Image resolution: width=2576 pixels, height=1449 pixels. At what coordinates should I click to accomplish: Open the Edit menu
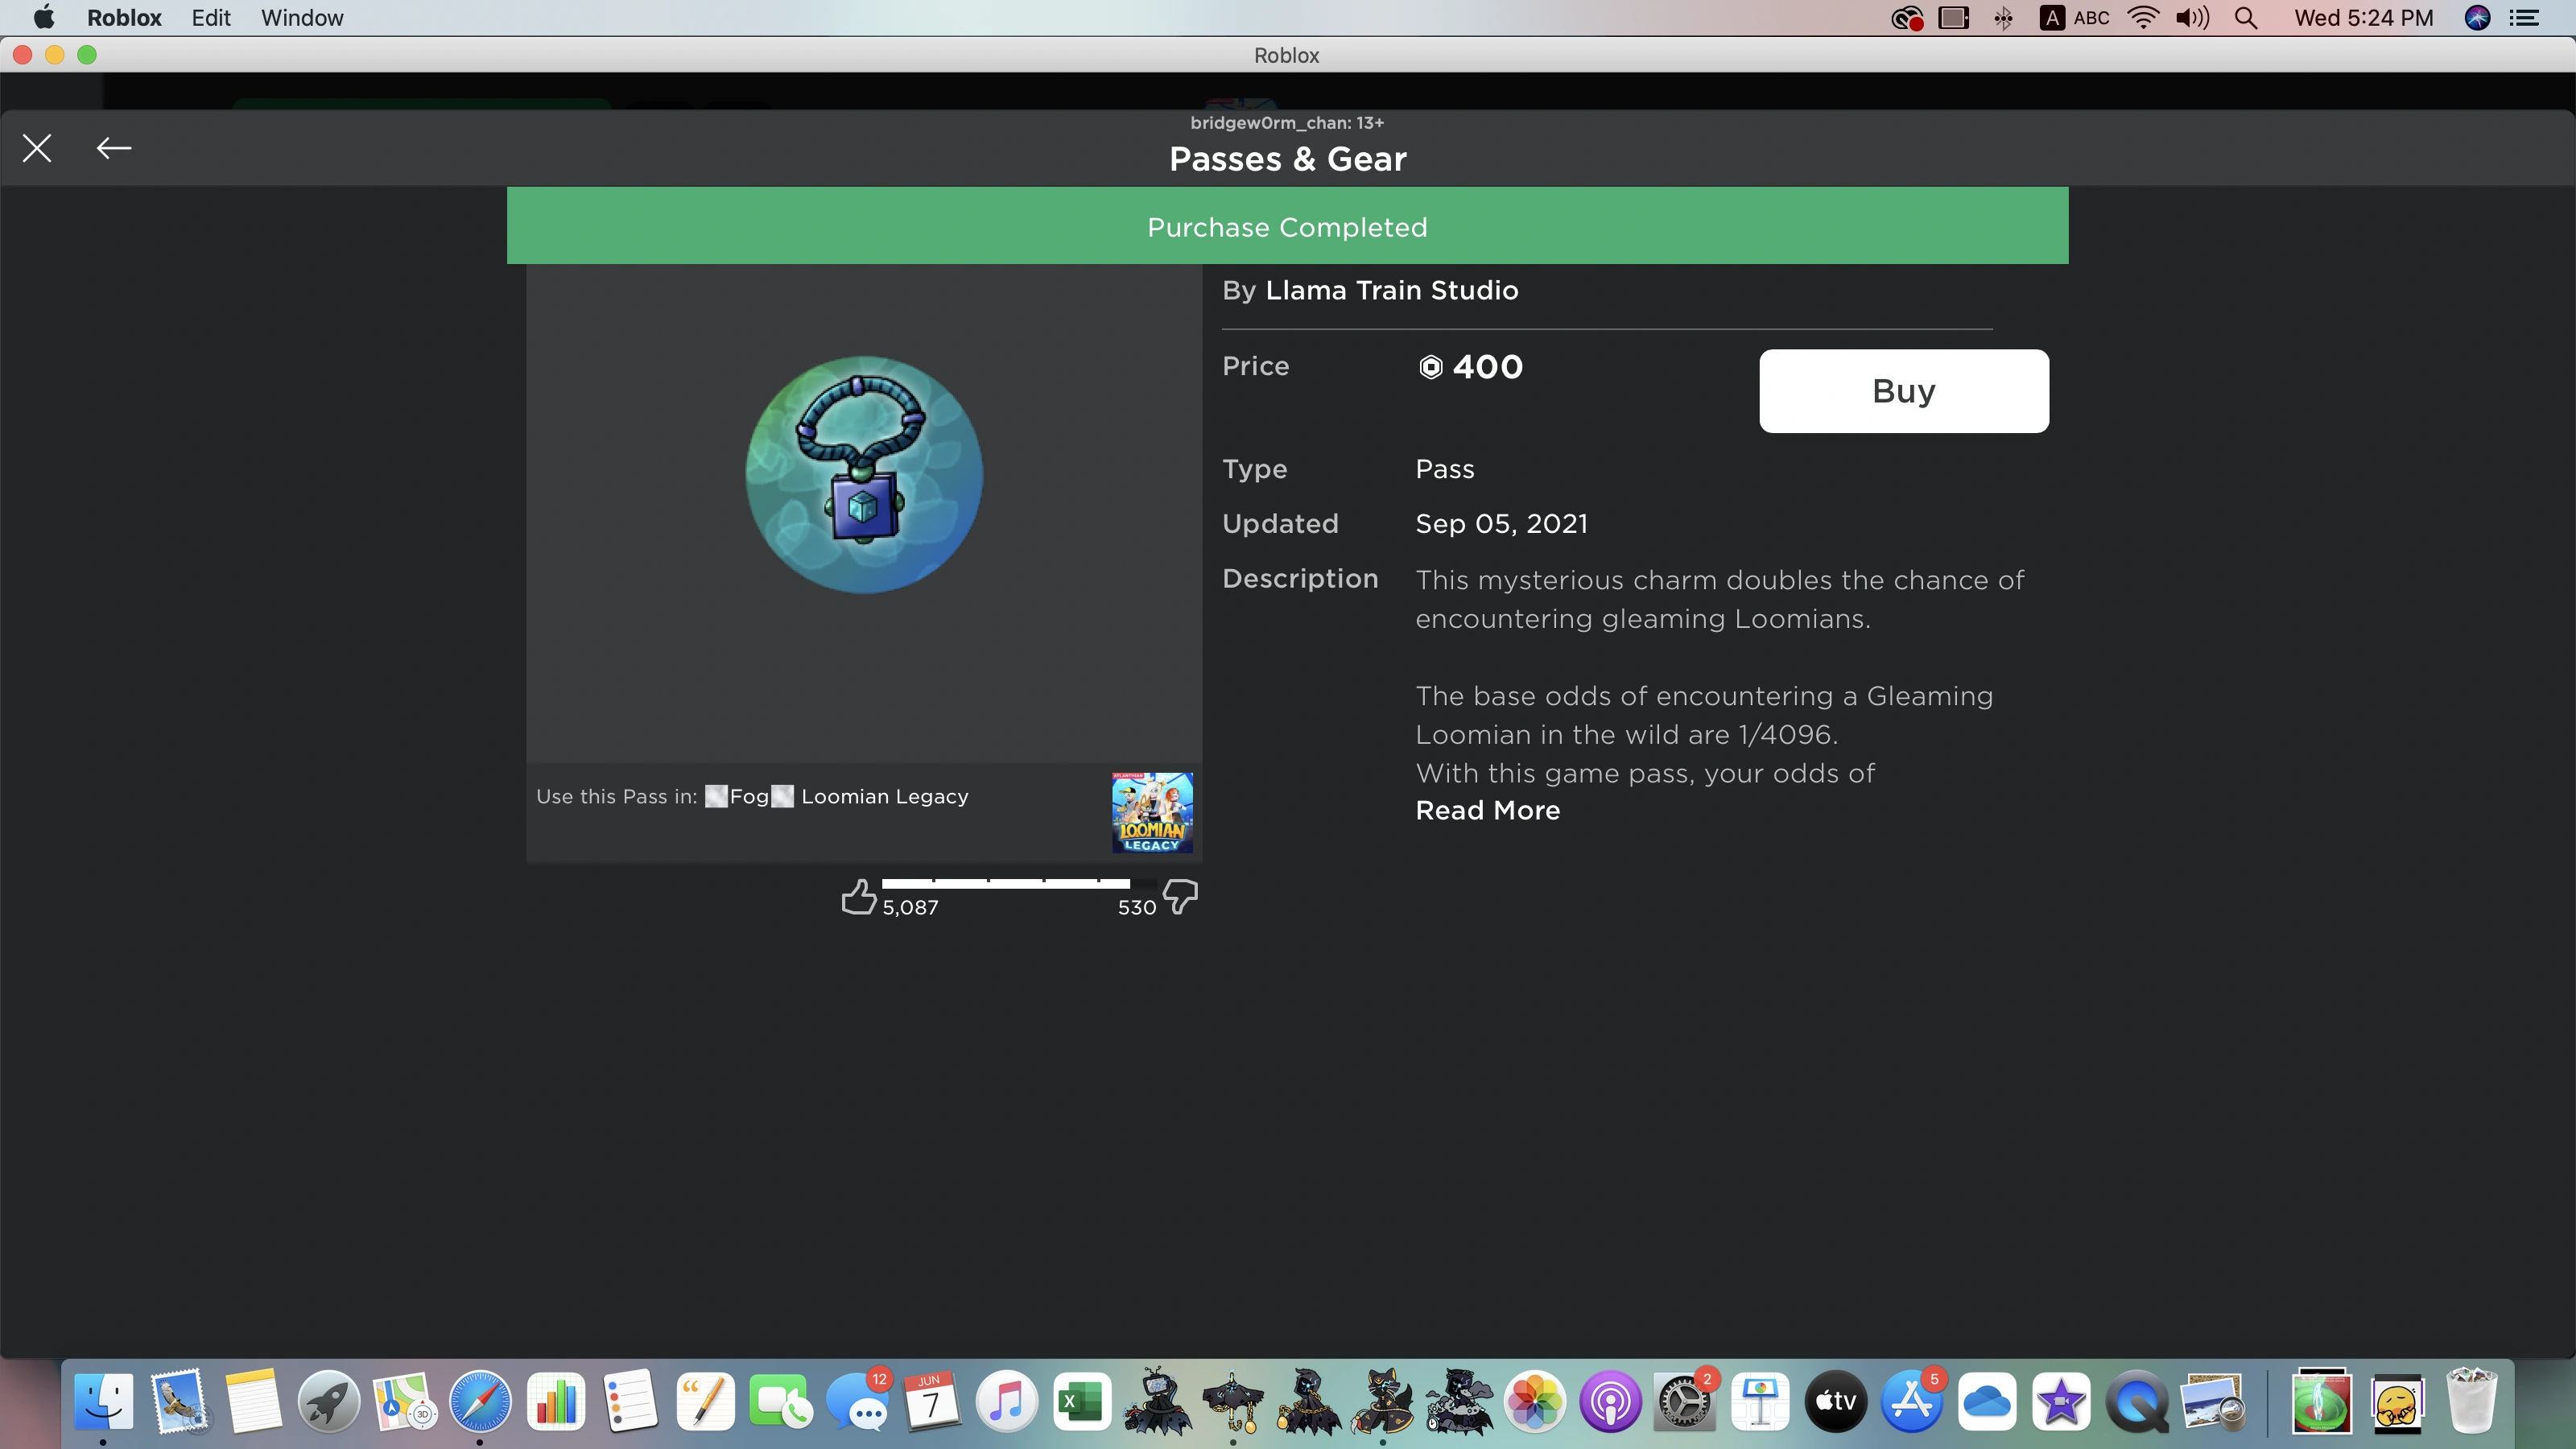coord(211,18)
